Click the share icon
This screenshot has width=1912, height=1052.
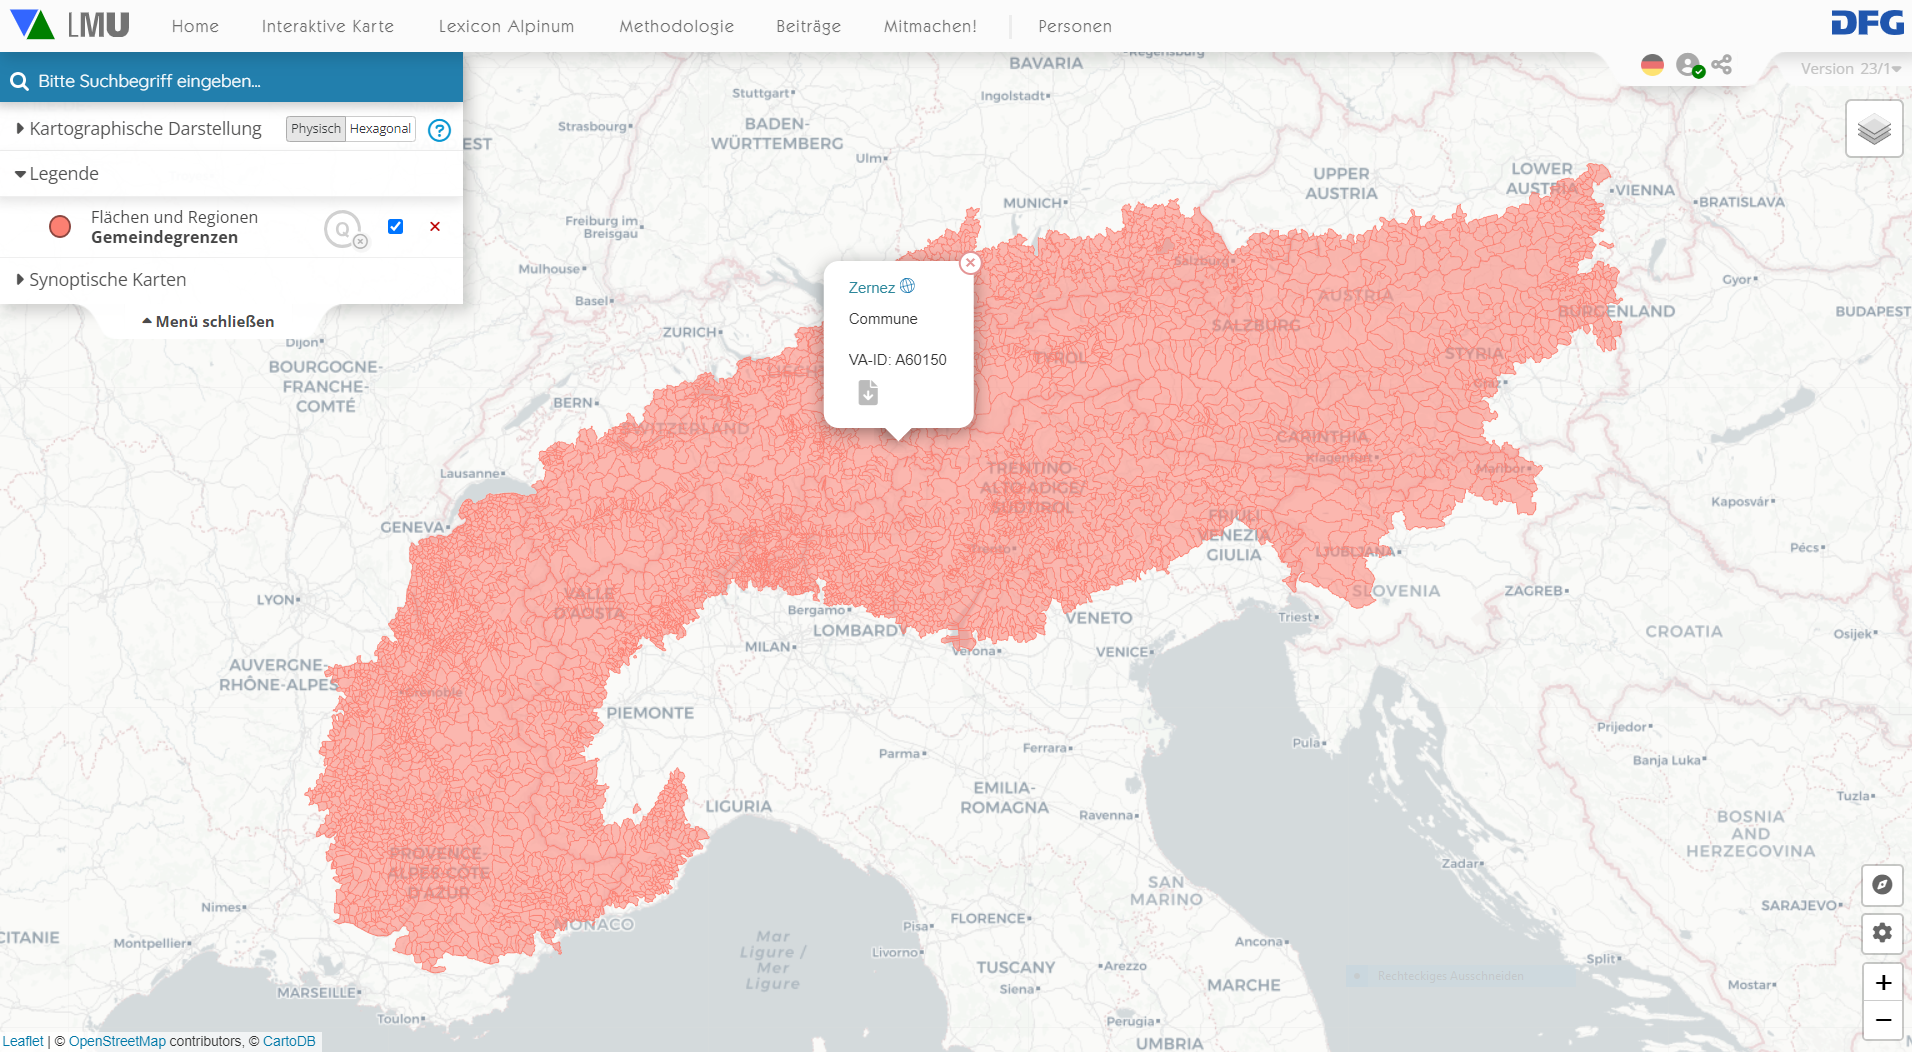[x=1721, y=65]
